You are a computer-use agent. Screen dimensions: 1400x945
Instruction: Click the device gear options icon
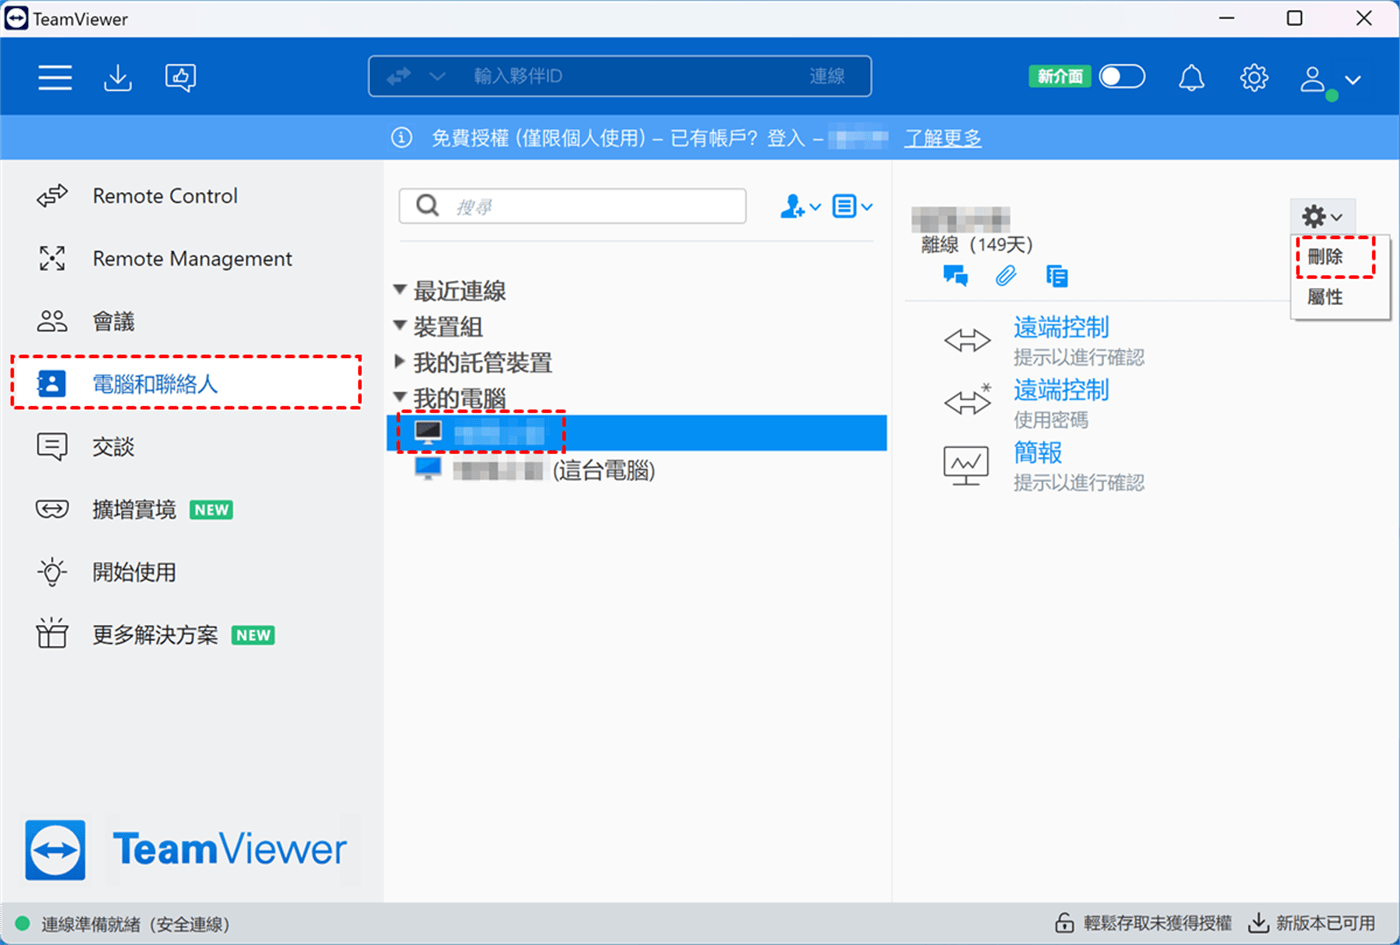pos(1313,216)
